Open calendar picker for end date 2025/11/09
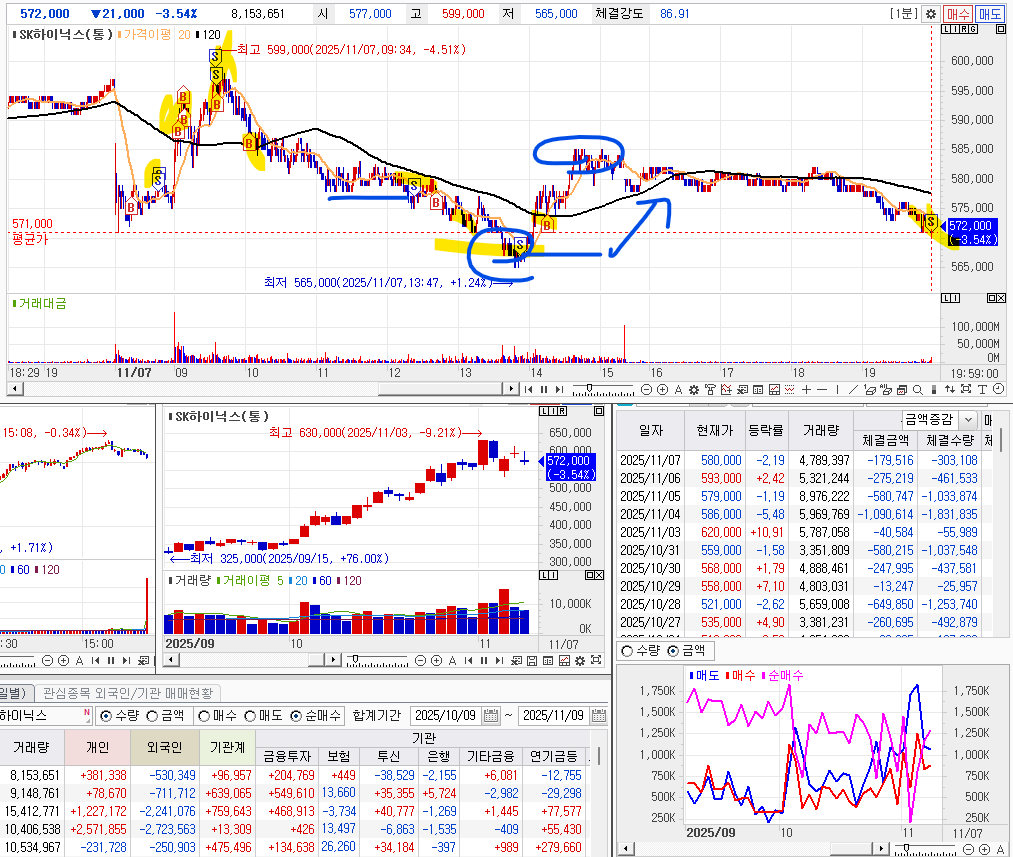Viewport: 1013px width, 857px height. (x=599, y=716)
